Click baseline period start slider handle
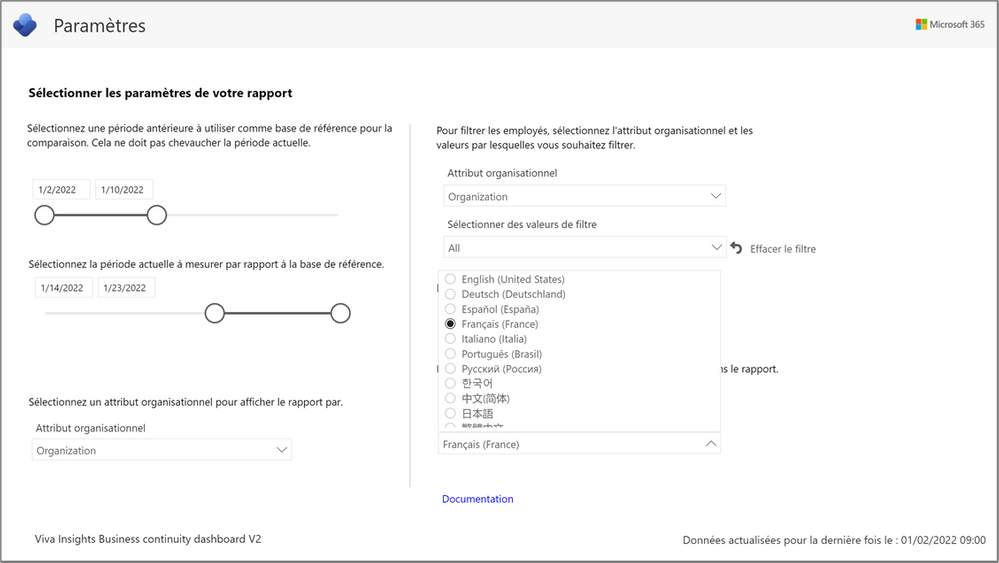Image resolution: width=999 pixels, height=563 pixels. tap(45, 215)
